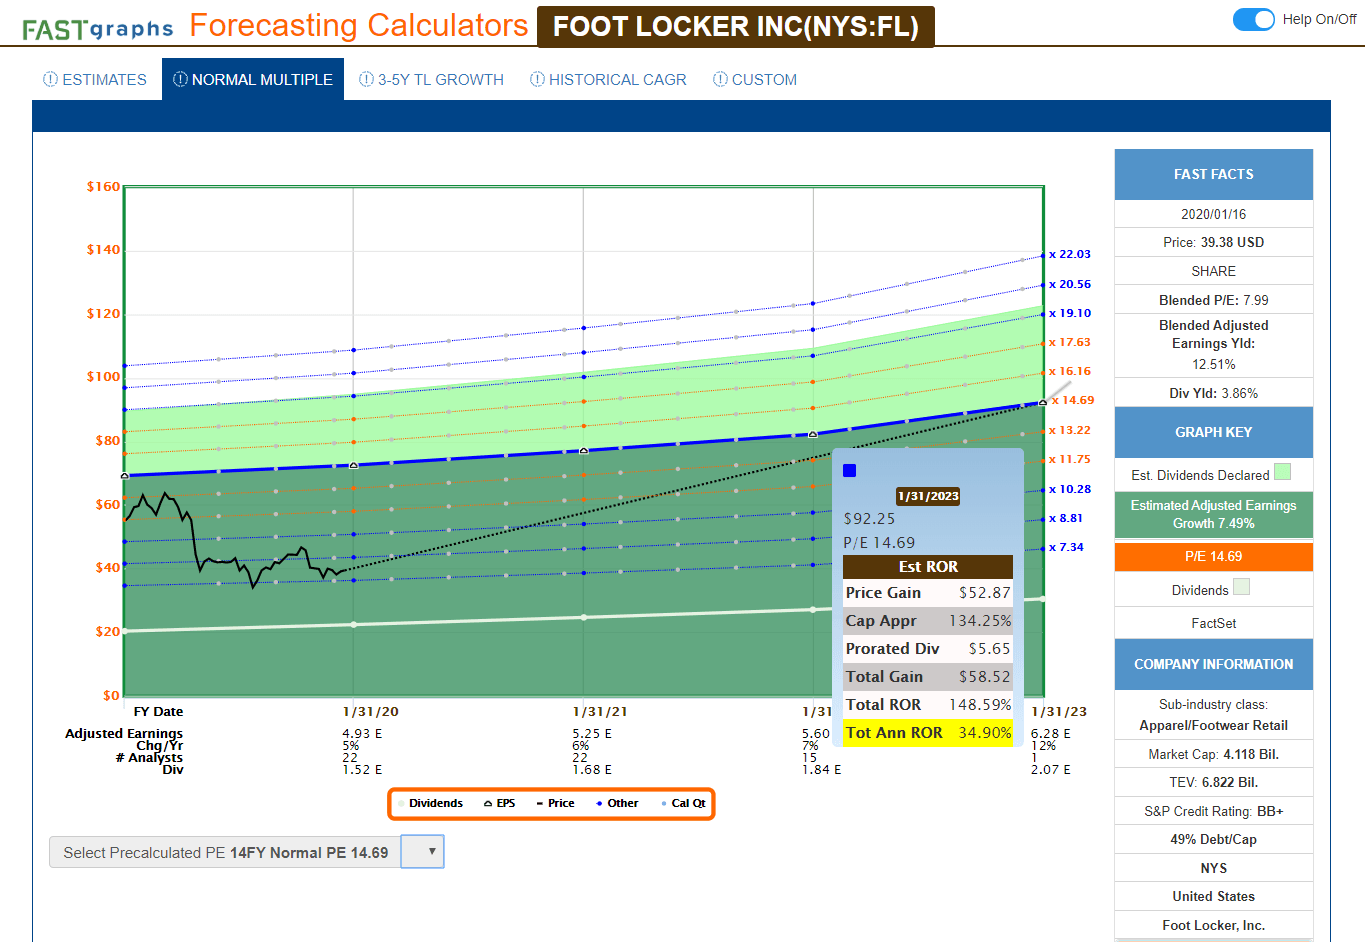
Task: Click the x 11.75 multiple label
Action: (1070, 459)
